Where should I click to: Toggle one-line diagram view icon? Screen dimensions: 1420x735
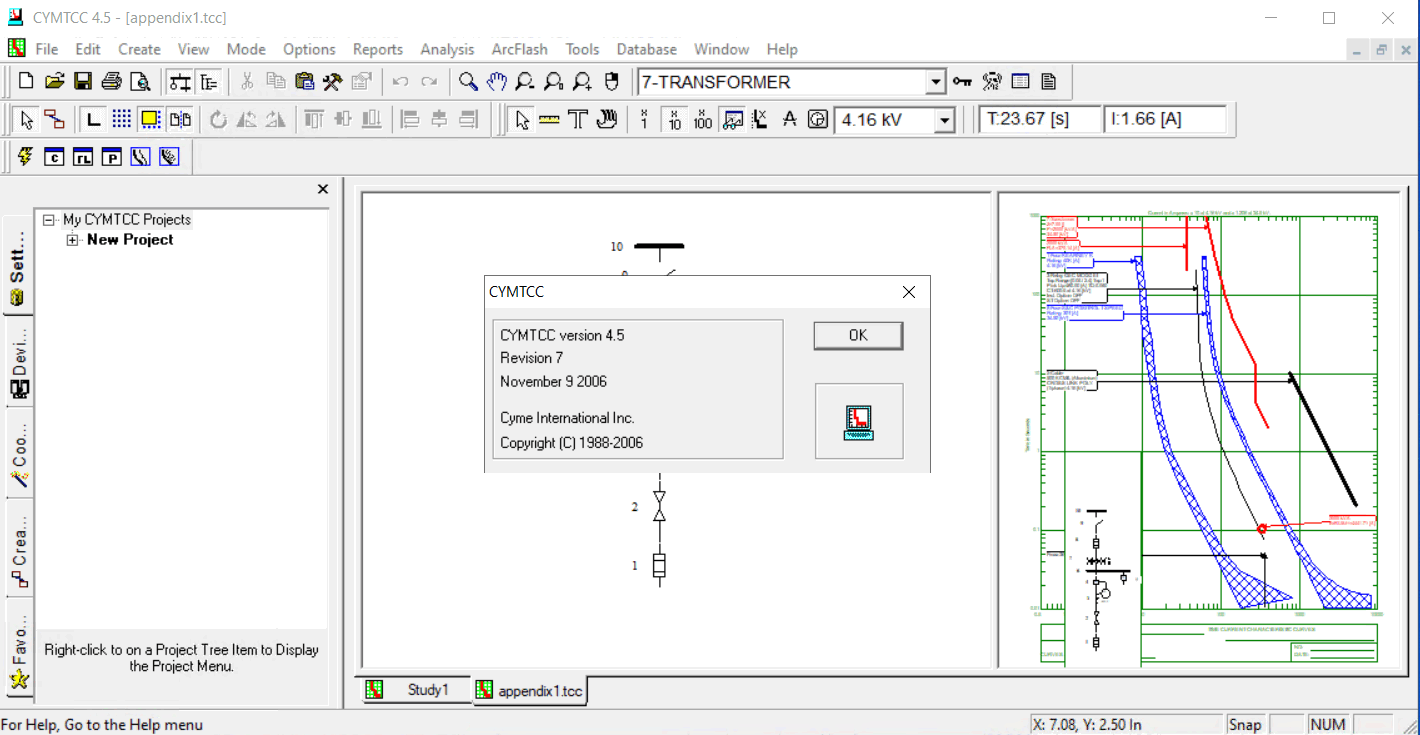(x=180, y=82)
